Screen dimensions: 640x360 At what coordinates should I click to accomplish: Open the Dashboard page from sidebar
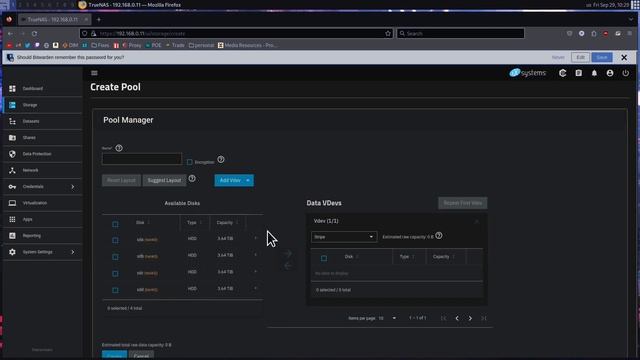[33, 89]
